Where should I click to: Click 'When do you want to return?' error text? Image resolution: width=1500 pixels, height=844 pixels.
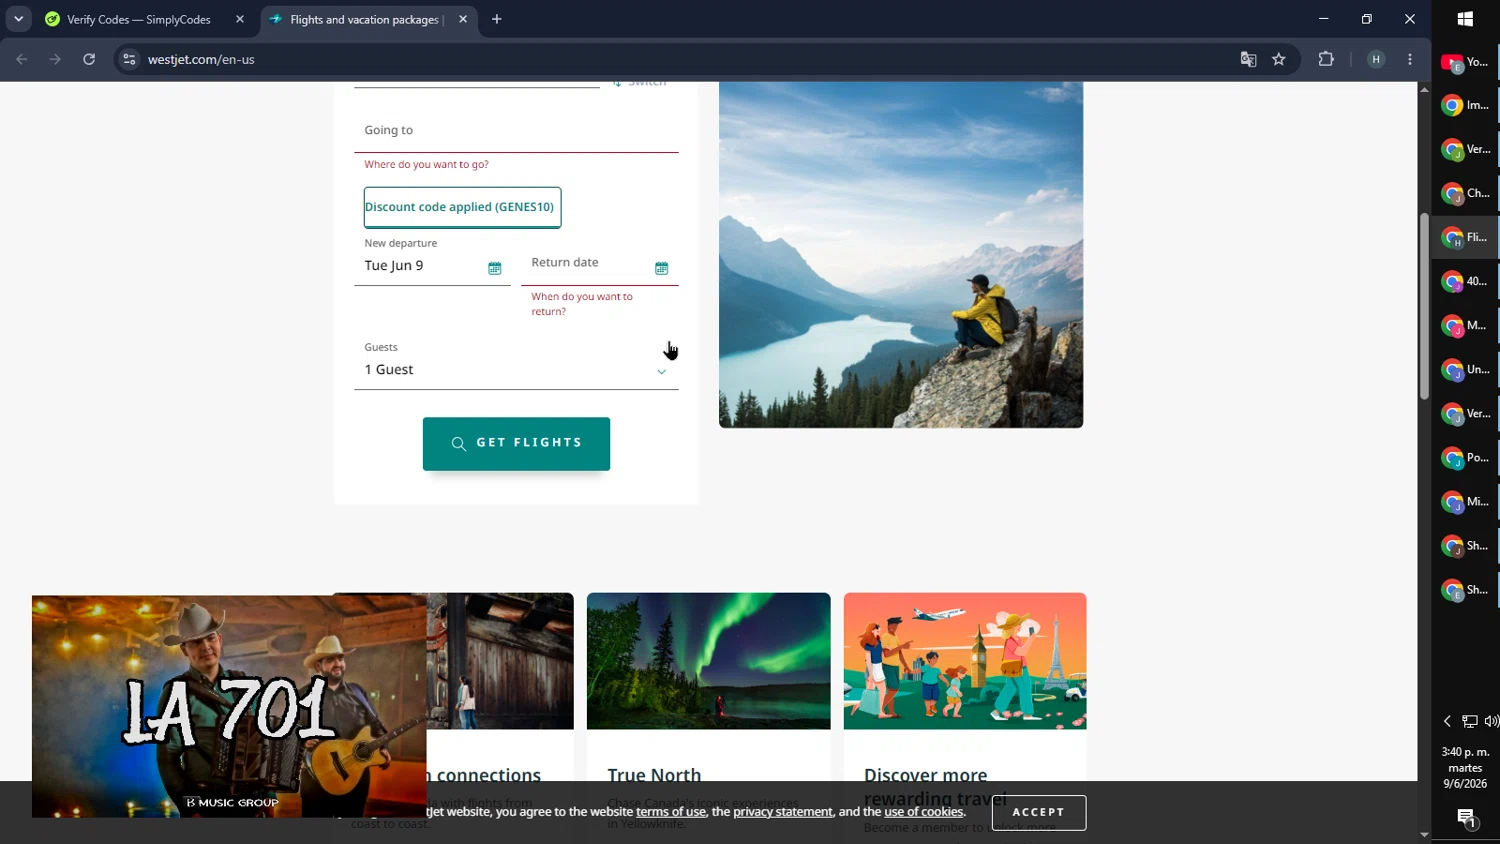tap(582, 304)
